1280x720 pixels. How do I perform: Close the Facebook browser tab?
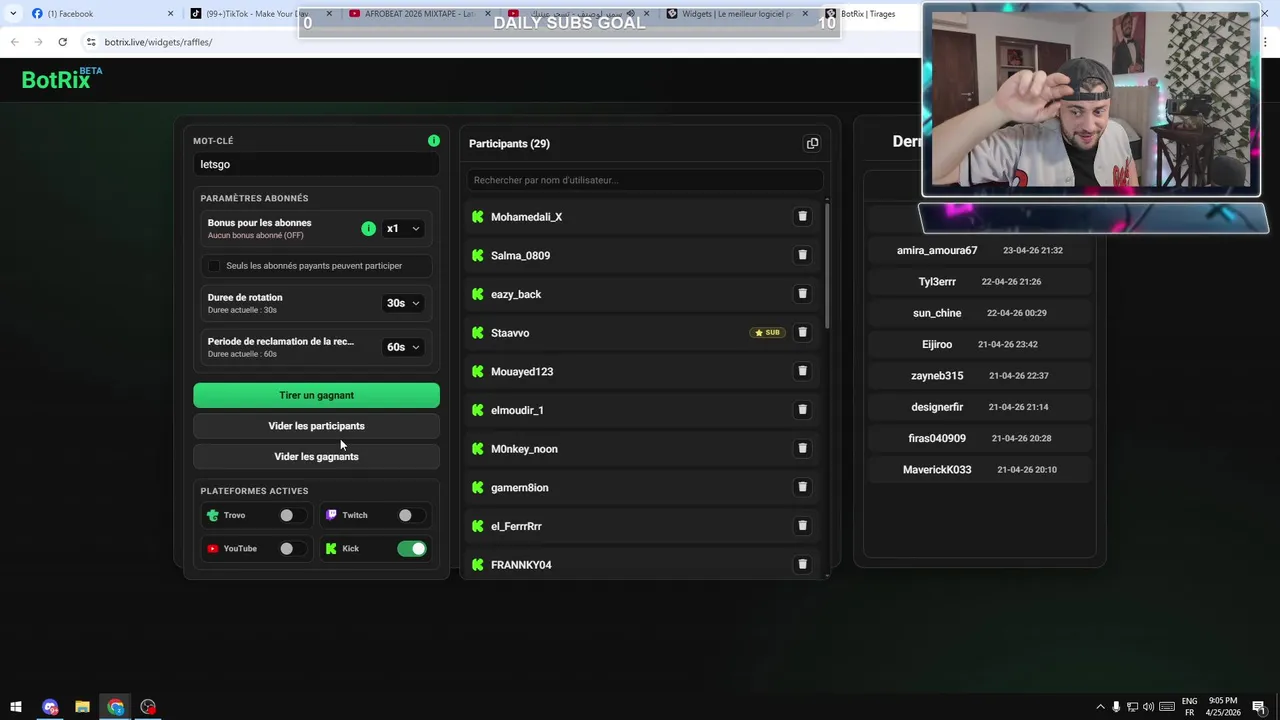coord(170,14)
